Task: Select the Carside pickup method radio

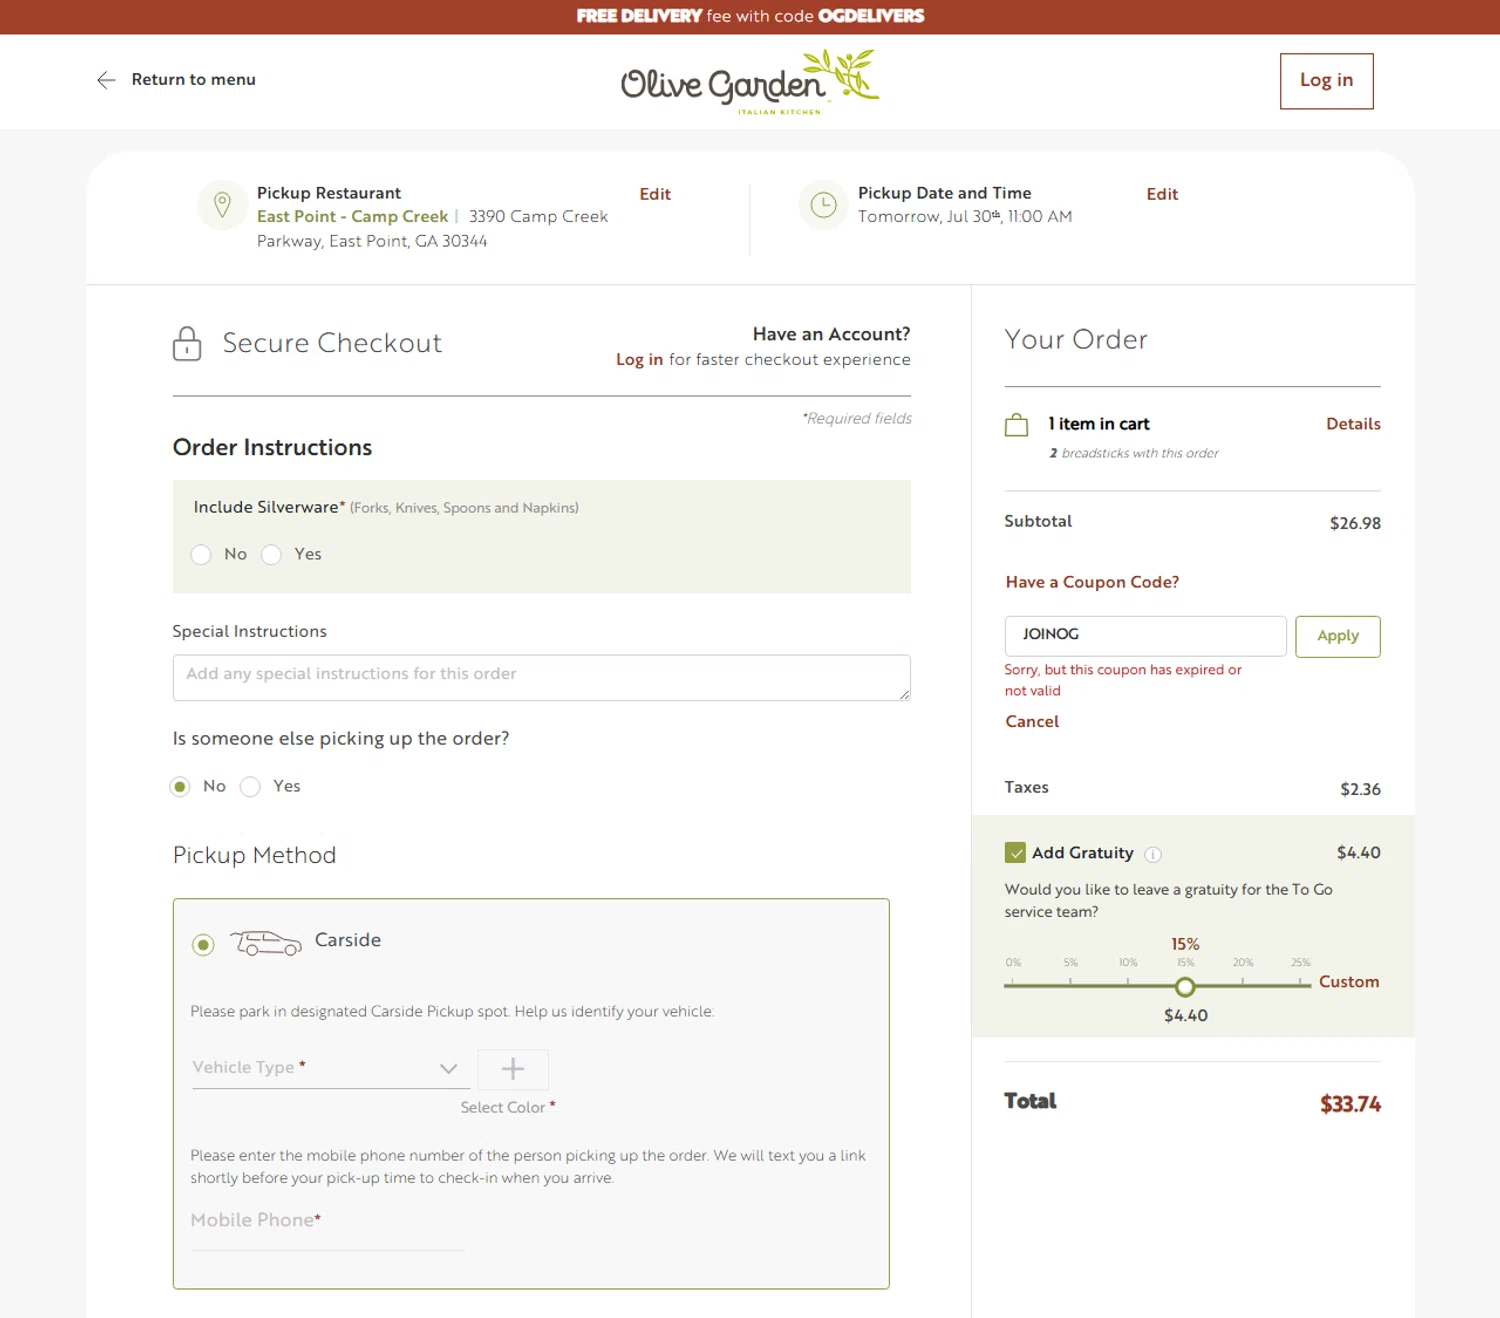Action: tap(203, 945)
